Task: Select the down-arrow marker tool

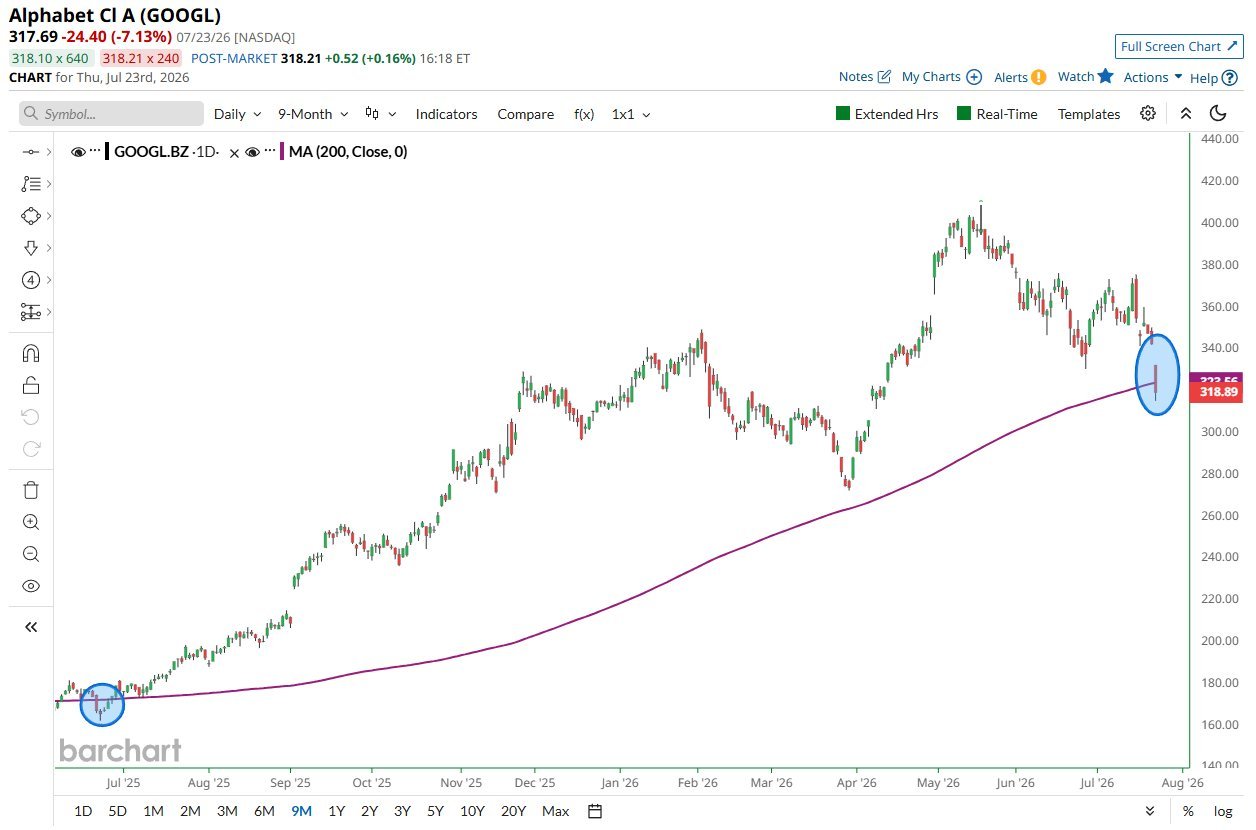Action: (x=31, y=248)
